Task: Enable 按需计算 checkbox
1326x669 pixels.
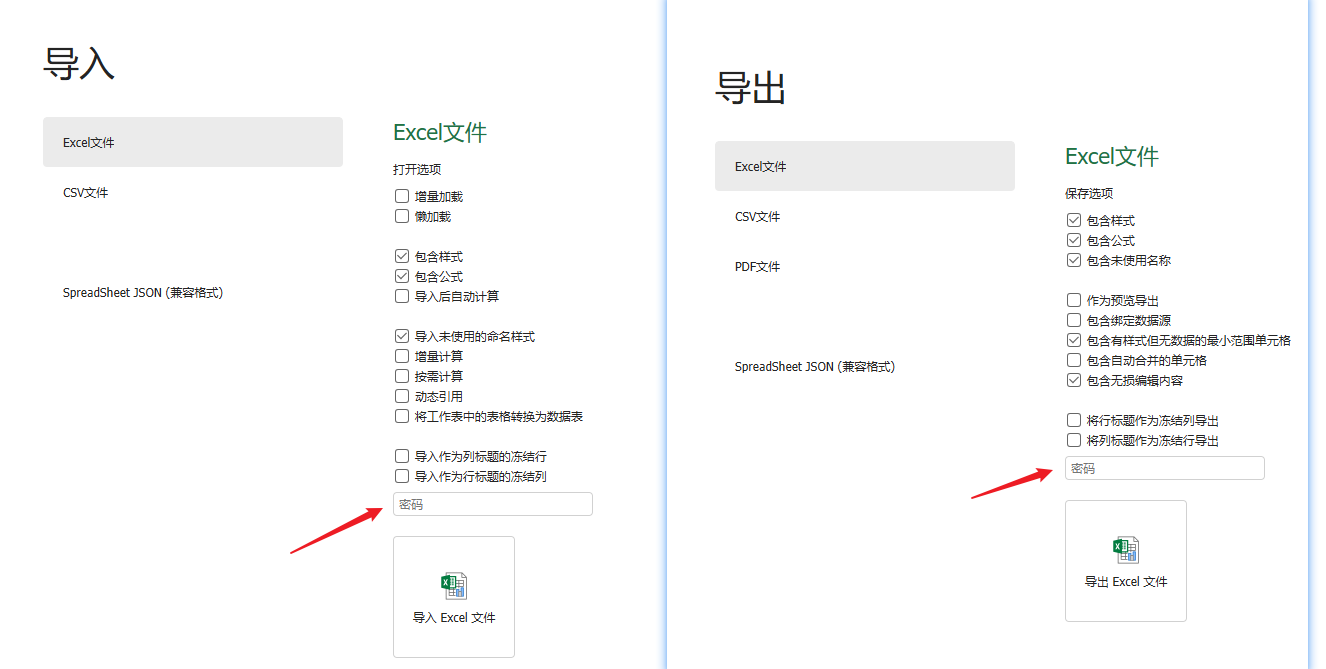Action: [402, 376]
